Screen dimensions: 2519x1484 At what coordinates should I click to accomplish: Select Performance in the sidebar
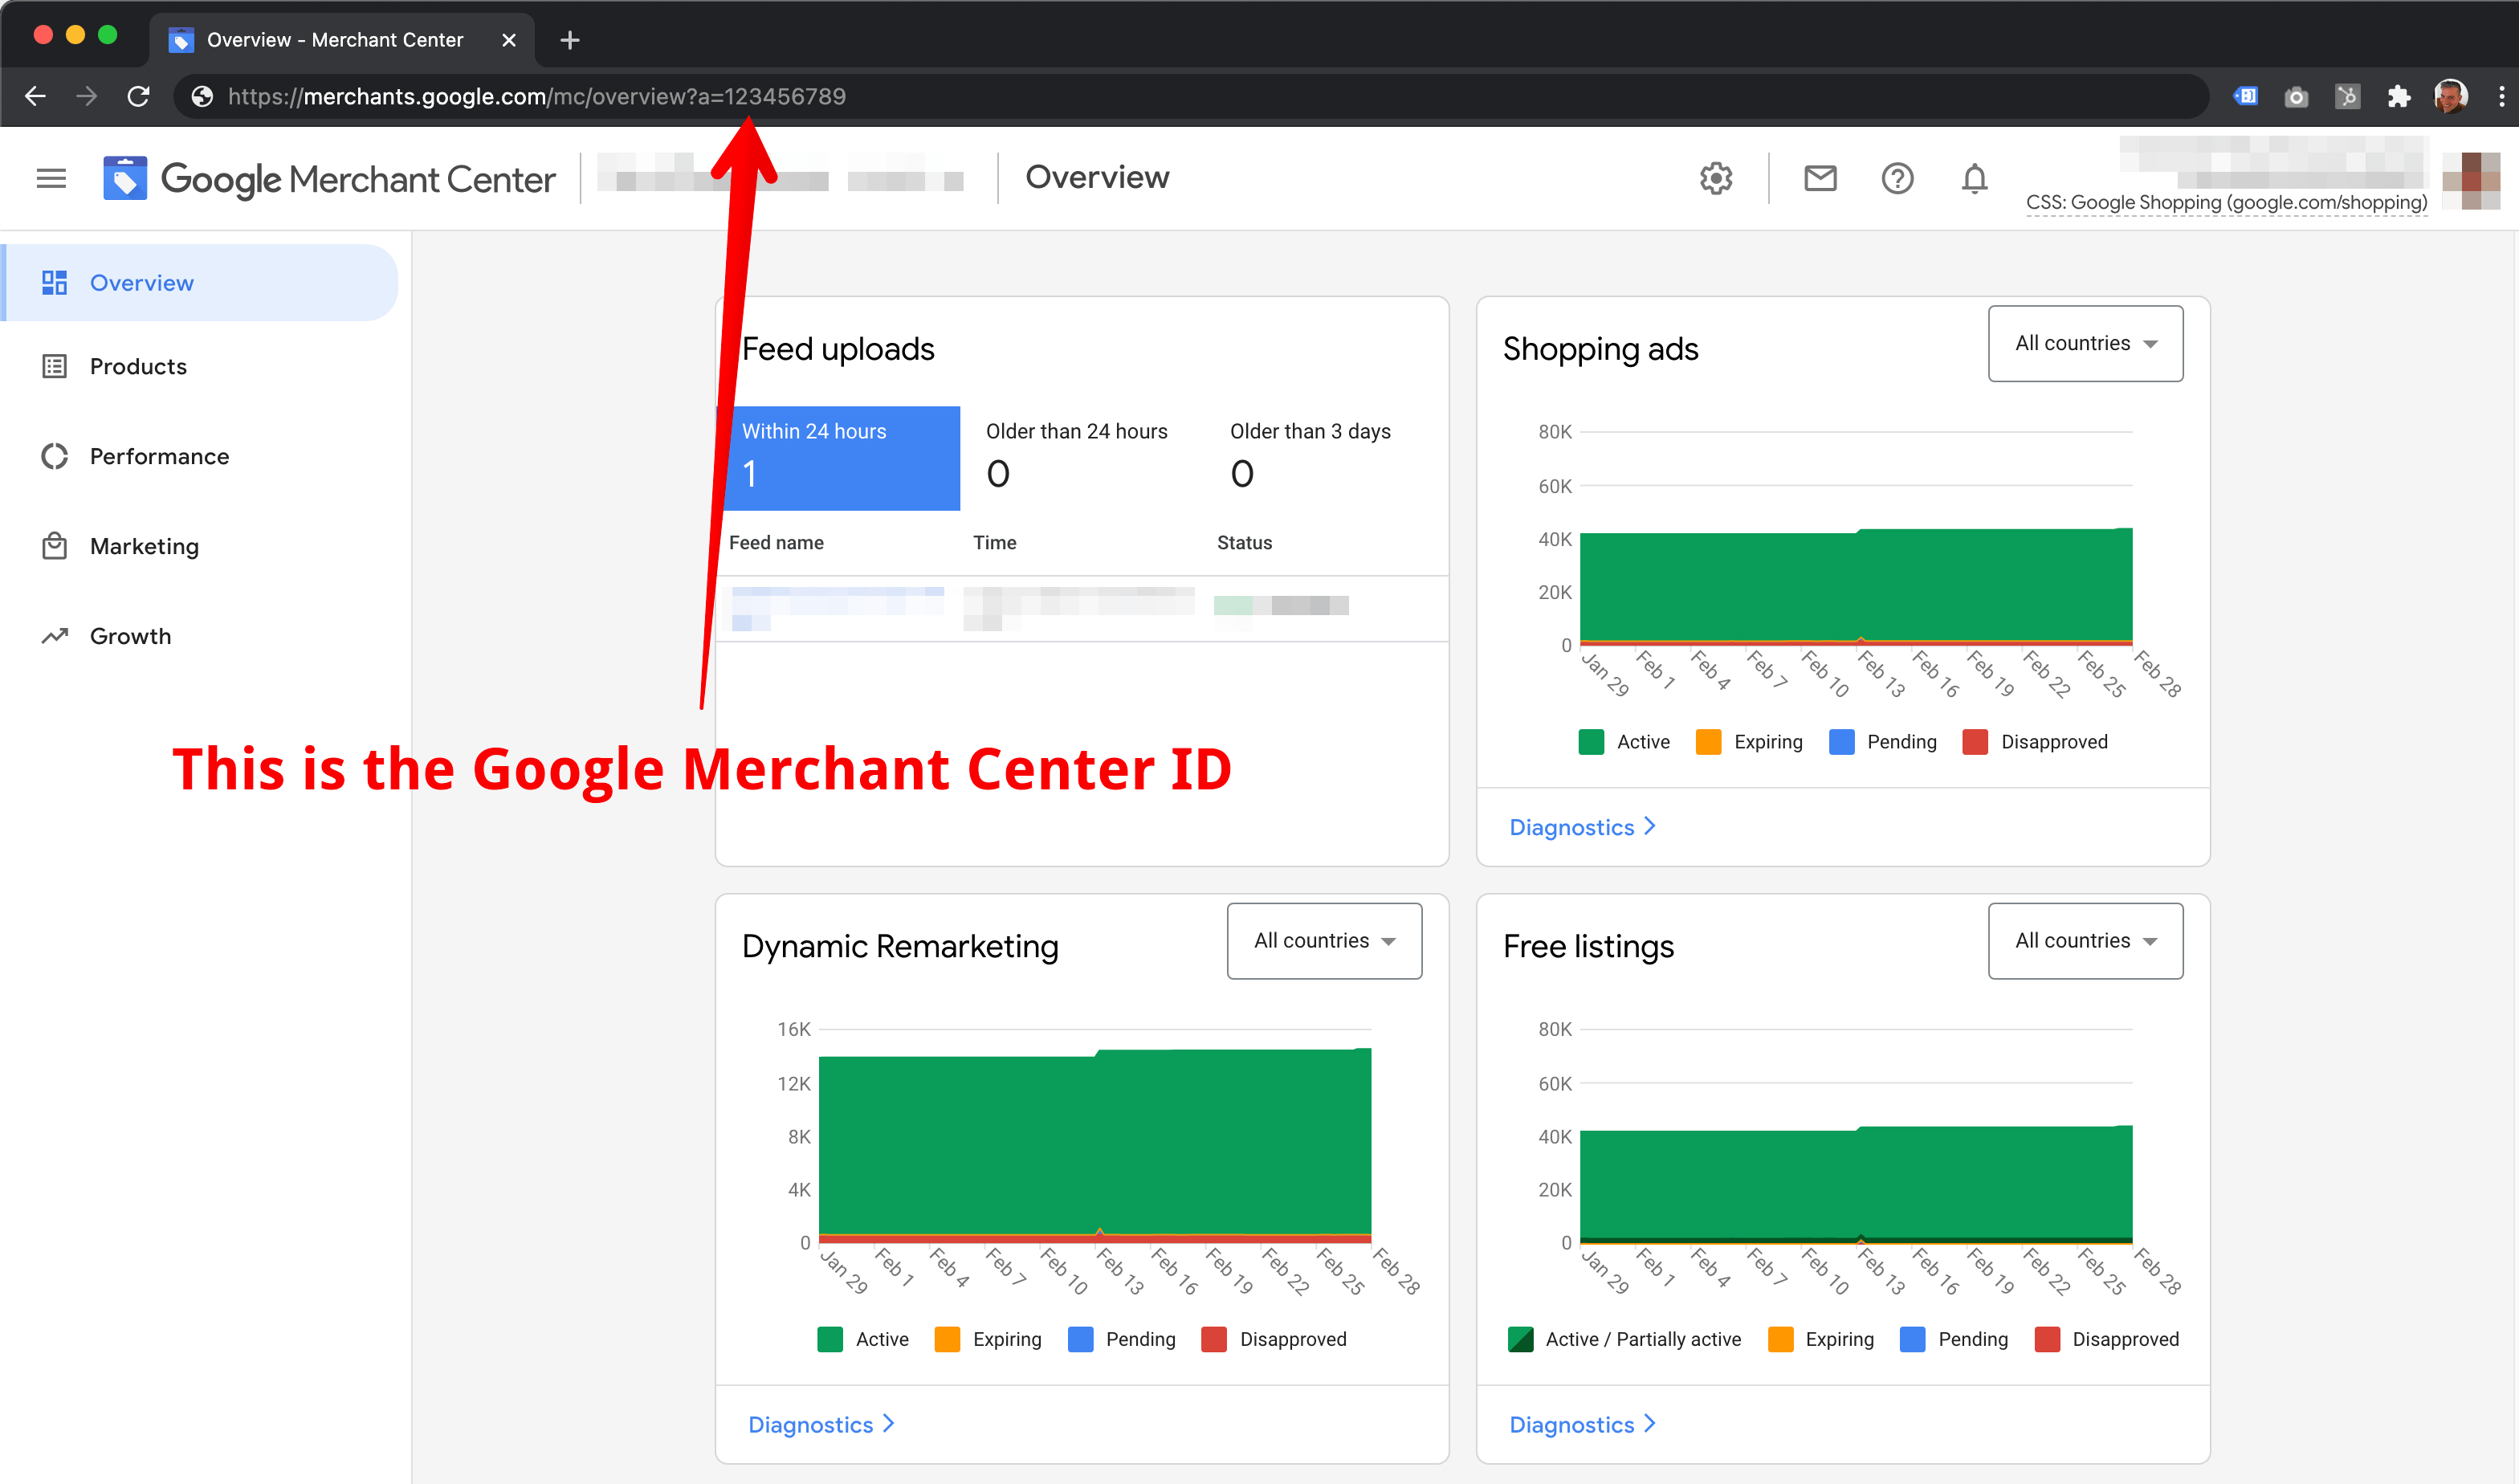pyautogui.click(x=160, y=456)
